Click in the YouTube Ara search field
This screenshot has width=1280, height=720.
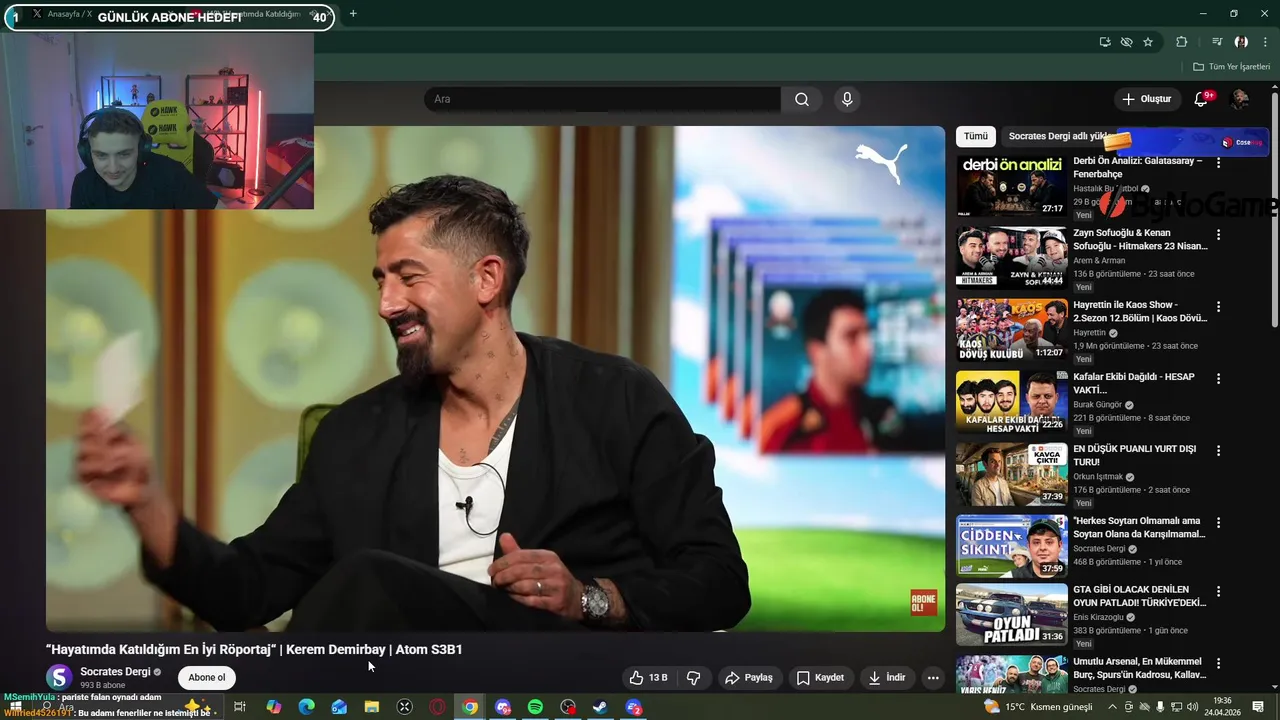(603, 99)
